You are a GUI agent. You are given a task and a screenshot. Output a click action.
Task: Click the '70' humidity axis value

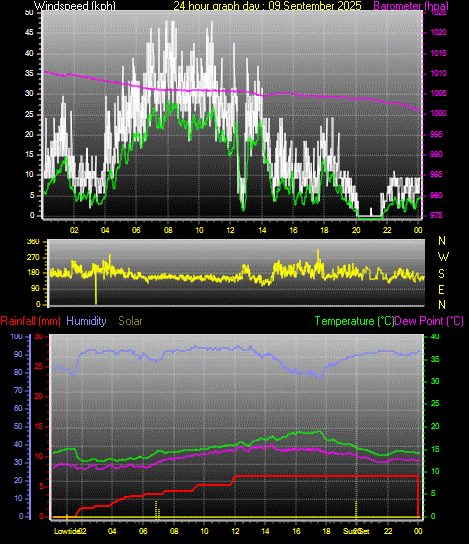[18, 390]
